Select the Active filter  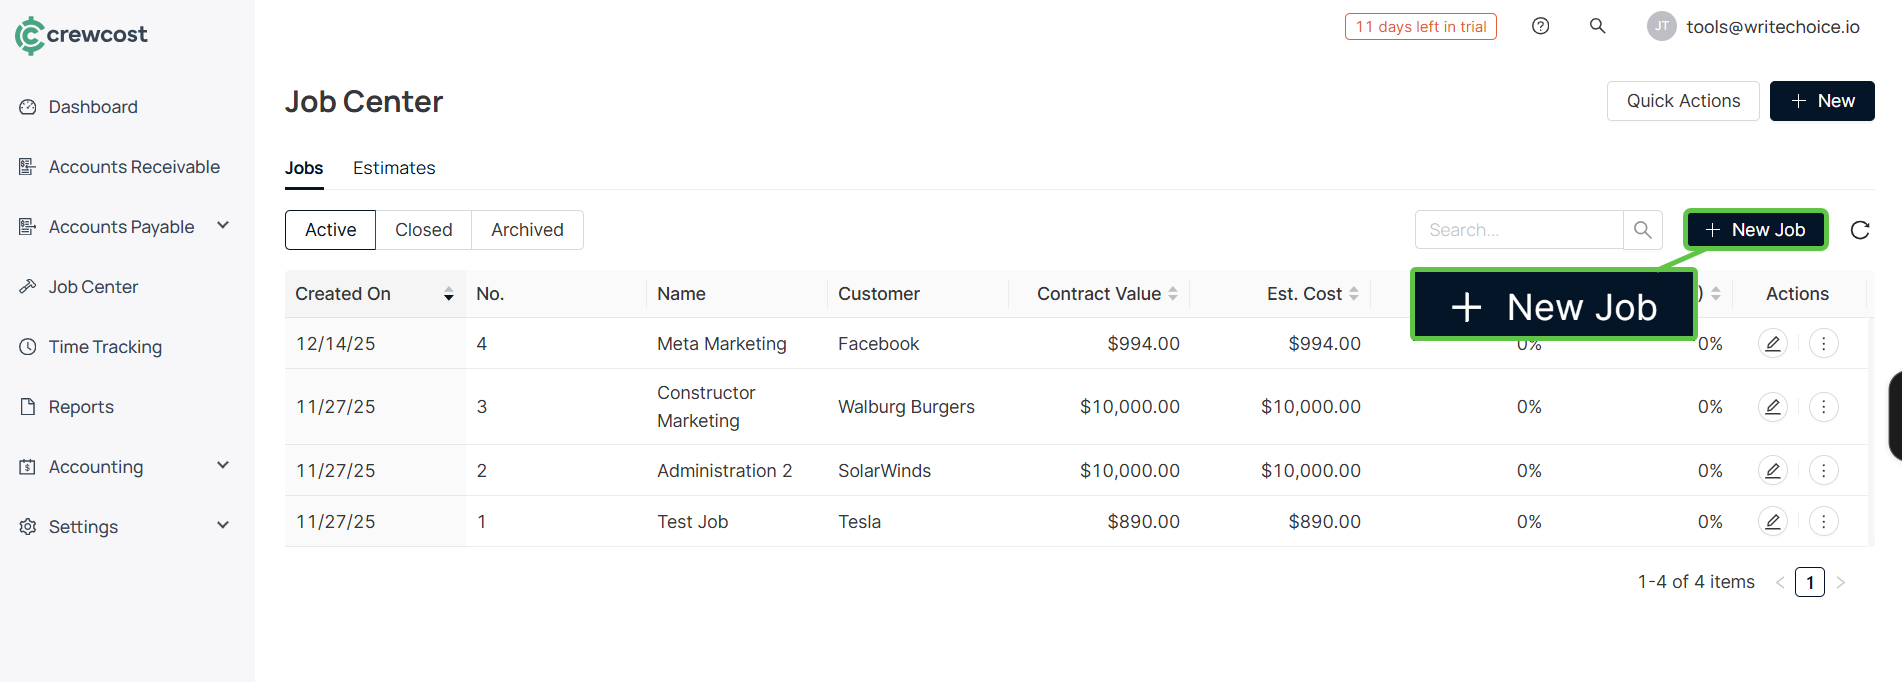pyautogui.click(x=330, y=230)
